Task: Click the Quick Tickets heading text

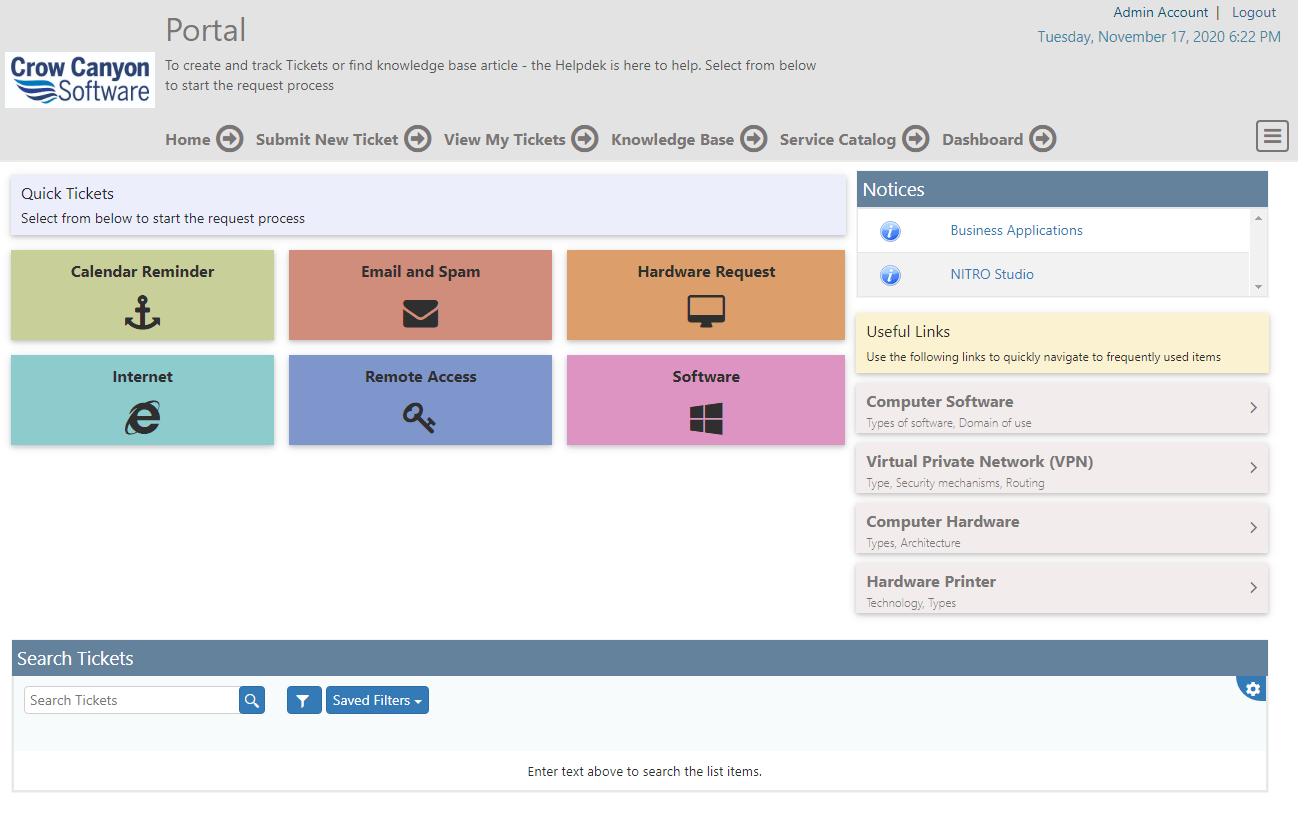Action: [67, 193]
